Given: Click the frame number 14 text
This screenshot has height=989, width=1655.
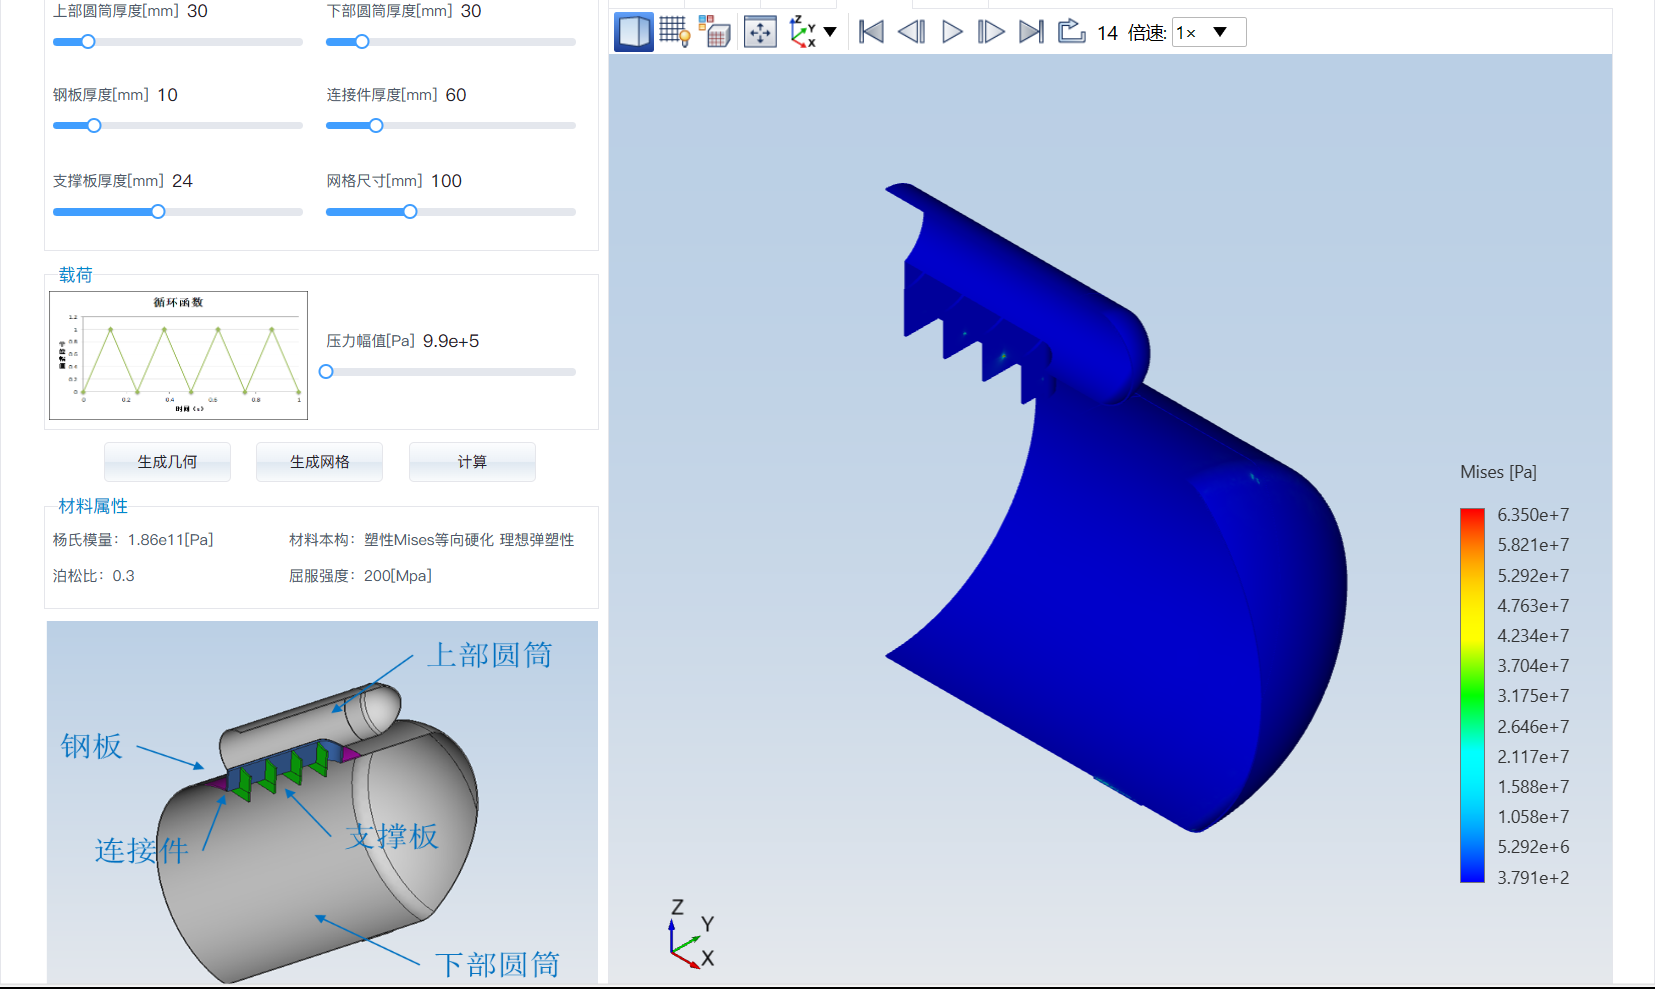Looking at the screenshot, I should [1107, 33].
